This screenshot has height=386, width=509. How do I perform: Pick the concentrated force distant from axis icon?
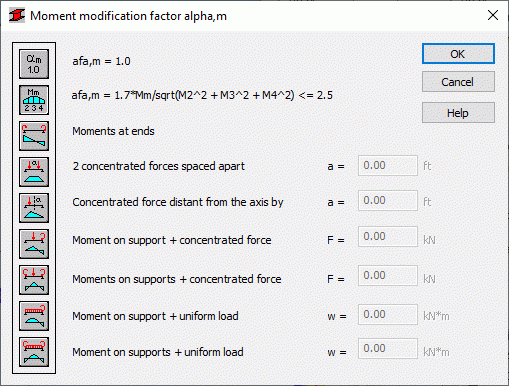pyautogui.click(x=34, y=208)
